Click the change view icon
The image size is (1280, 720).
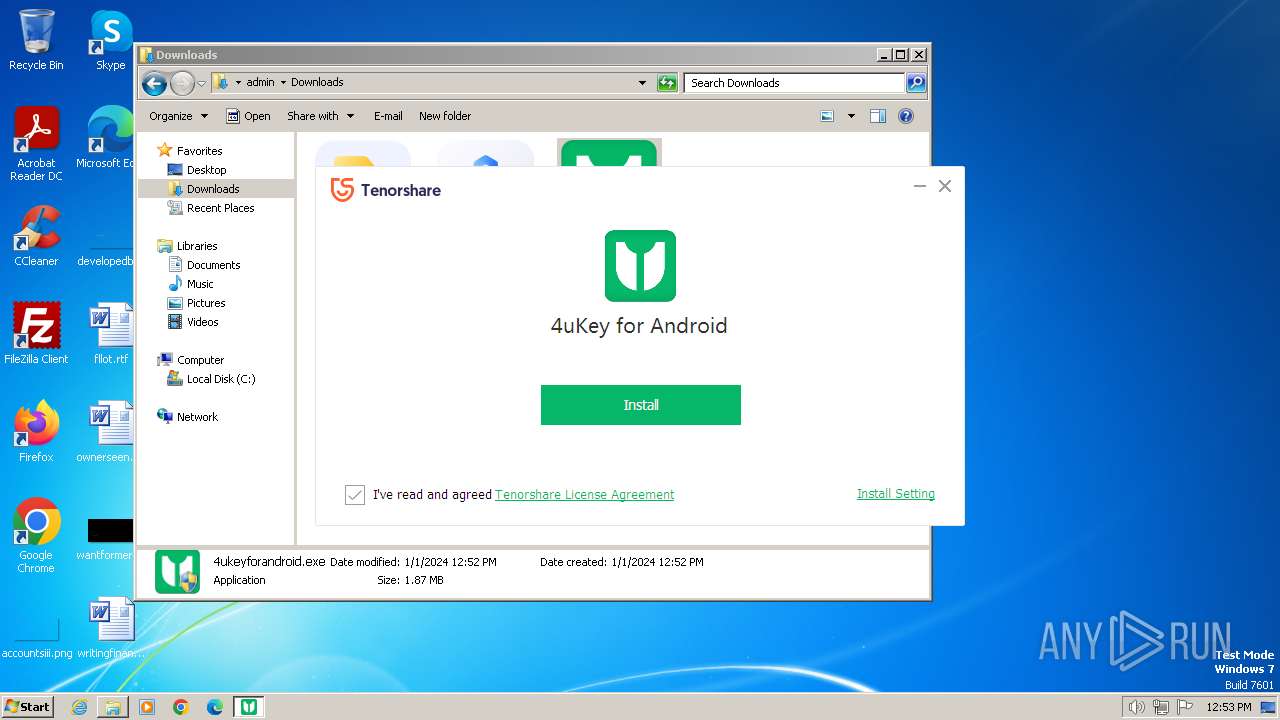tap(827, 116)
